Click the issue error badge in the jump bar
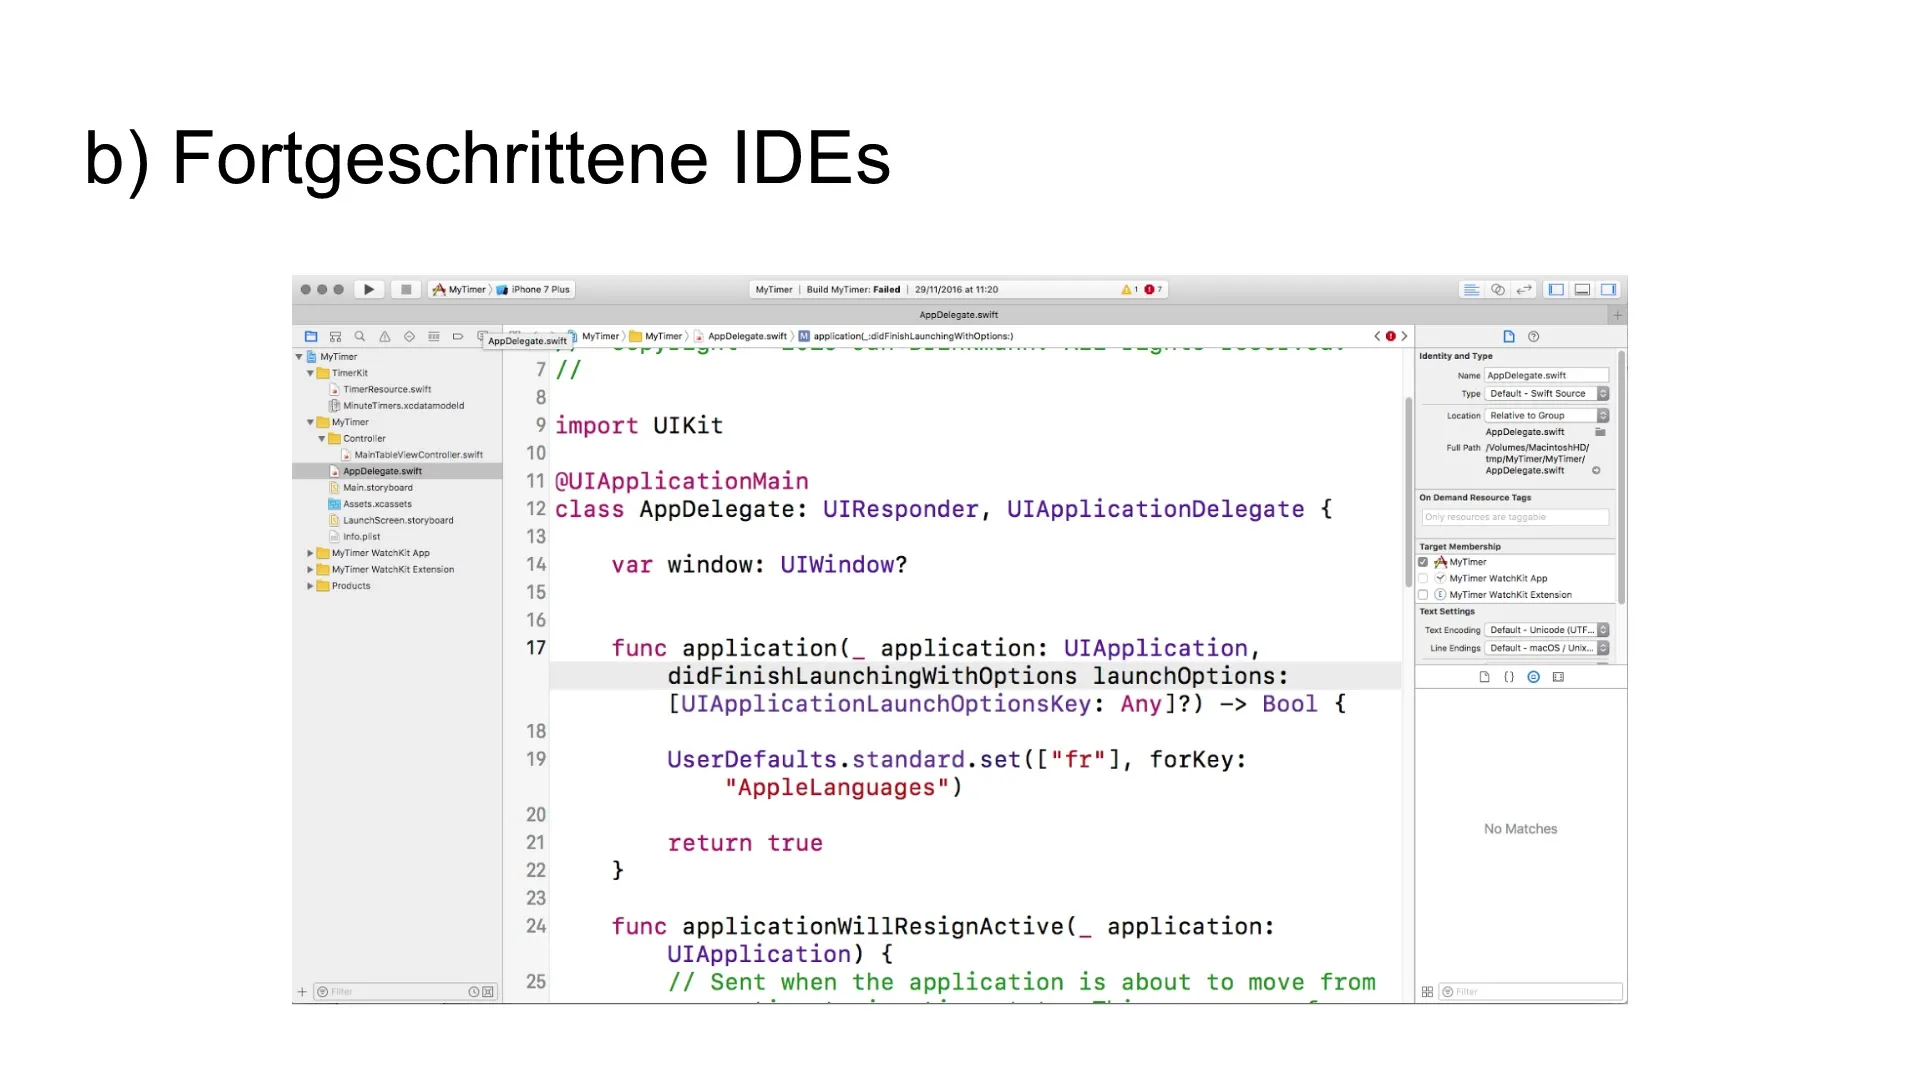The height and width of the screenshot is (1080, 1920). tap(1390, 337)
